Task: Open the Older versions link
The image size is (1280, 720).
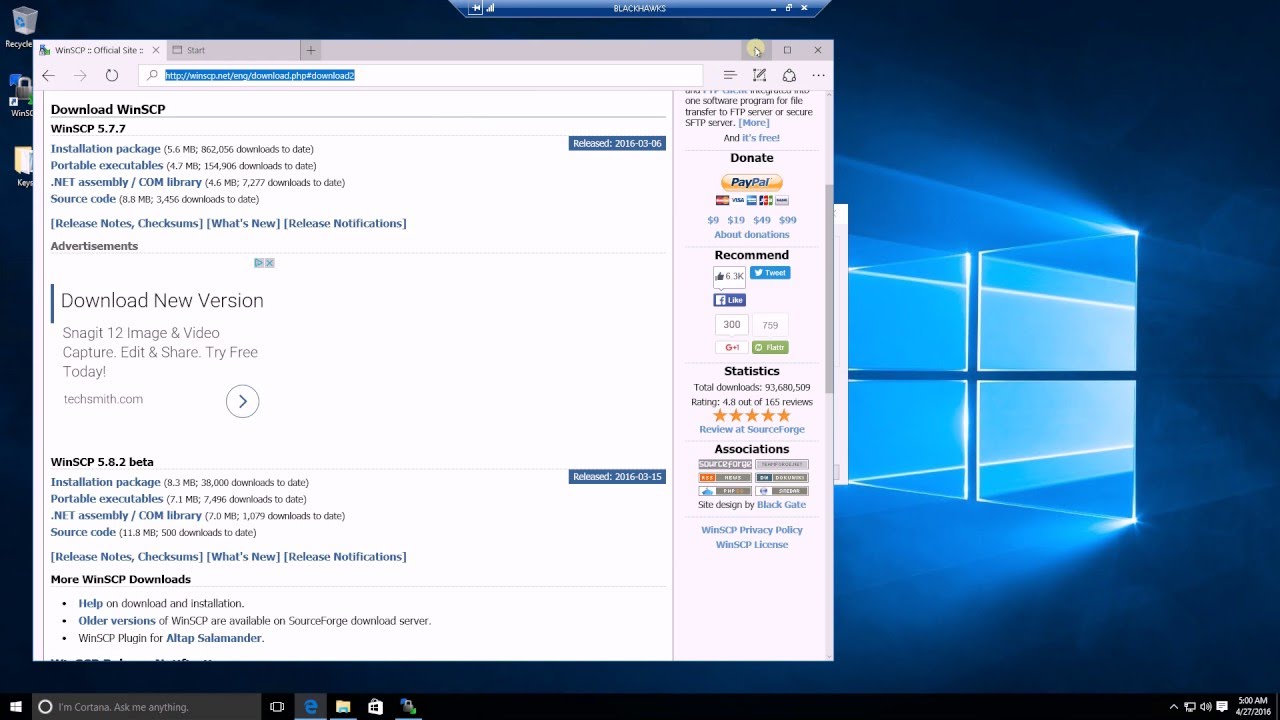Action: pyautogui.click(x=117, y=620)
